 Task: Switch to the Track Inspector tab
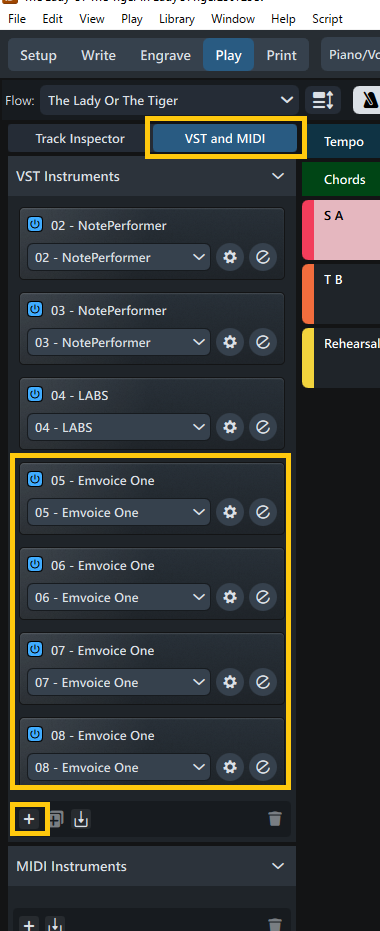(80, 139)
